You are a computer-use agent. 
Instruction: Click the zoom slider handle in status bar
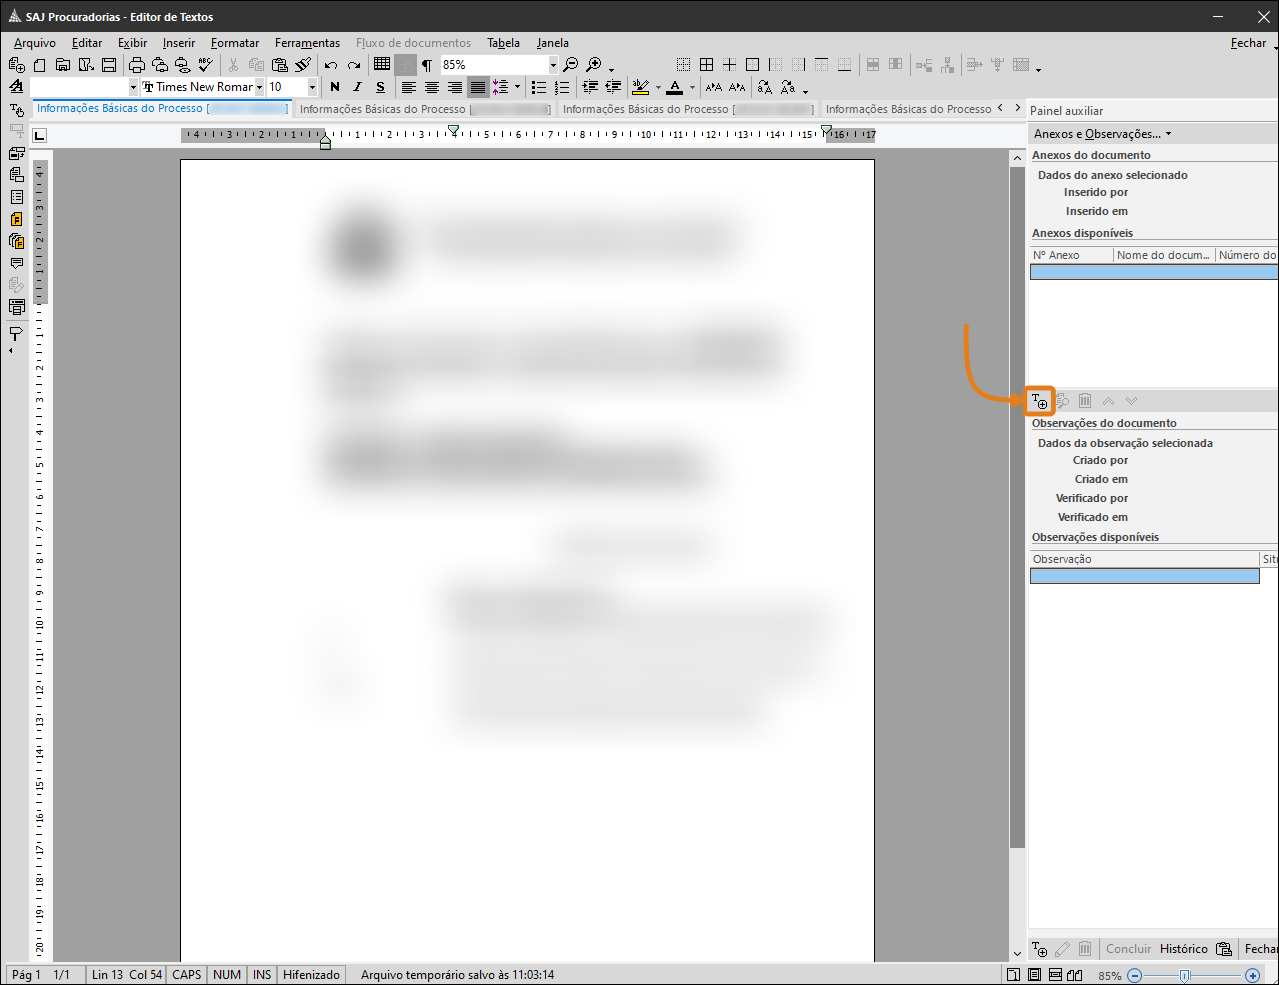[x=1185, y=975]
